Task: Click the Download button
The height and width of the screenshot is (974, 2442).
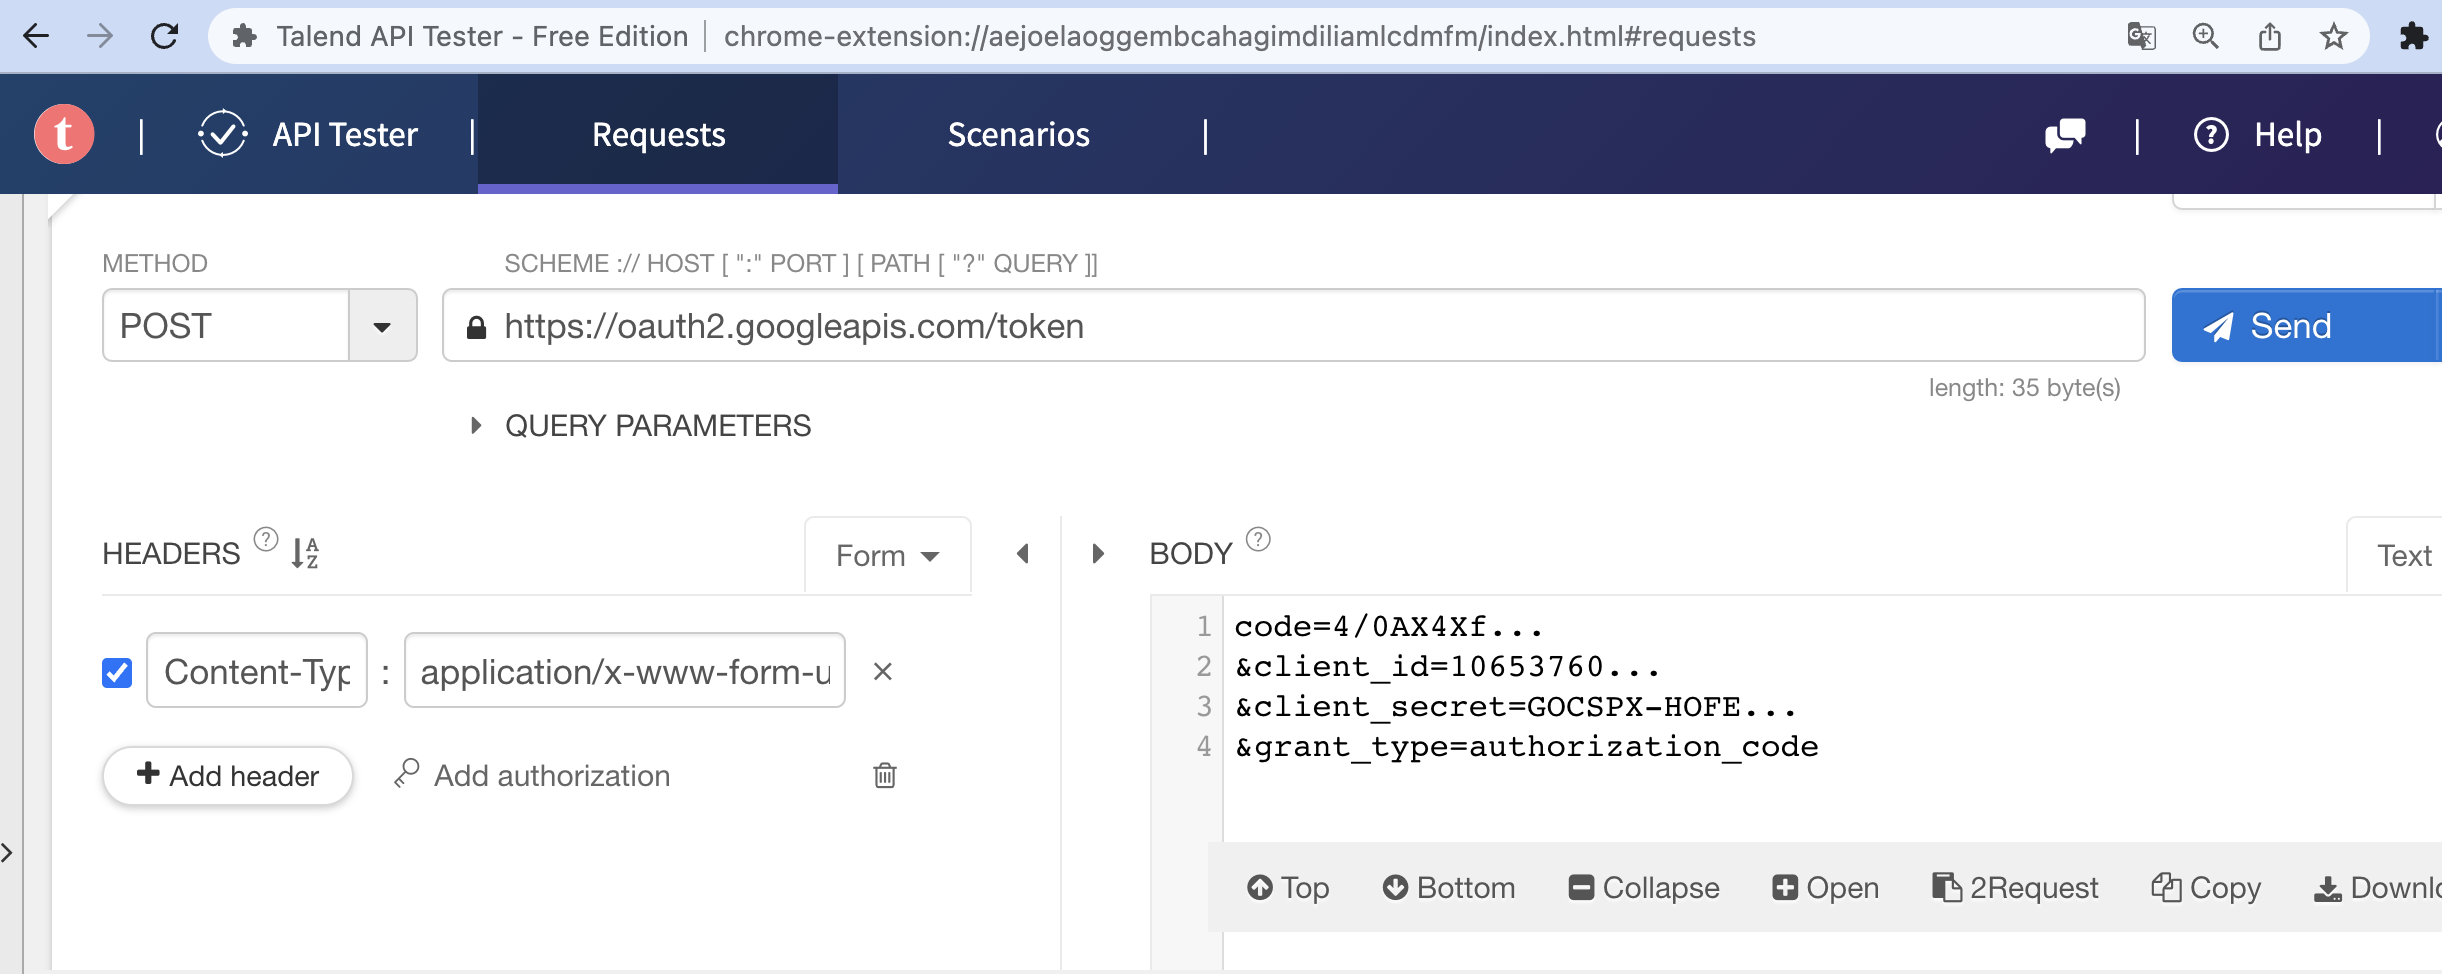Action: click(2378, 887)
